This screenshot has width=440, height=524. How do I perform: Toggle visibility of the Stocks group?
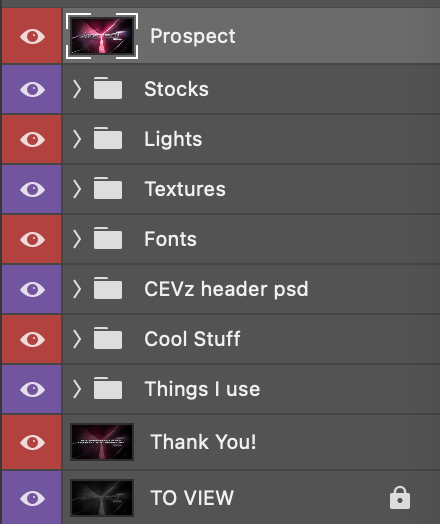32,89
